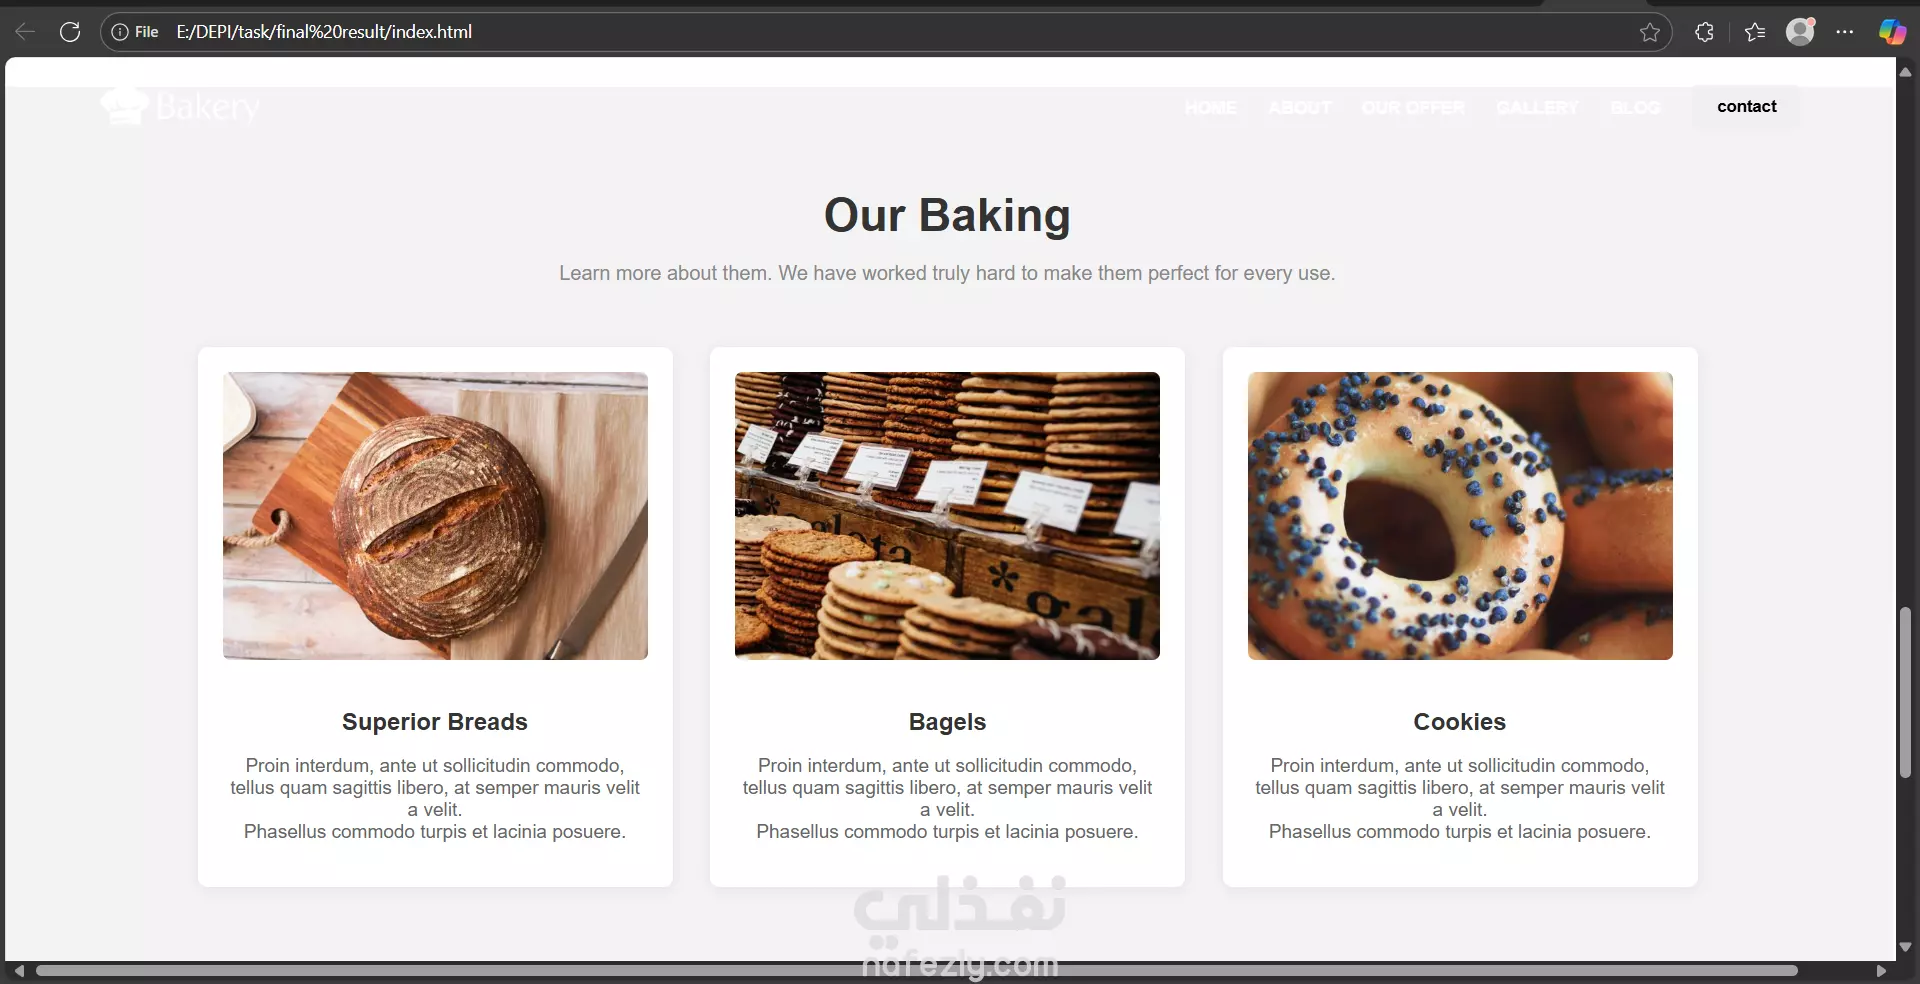Click the contact button

(x=1747, y=107)
